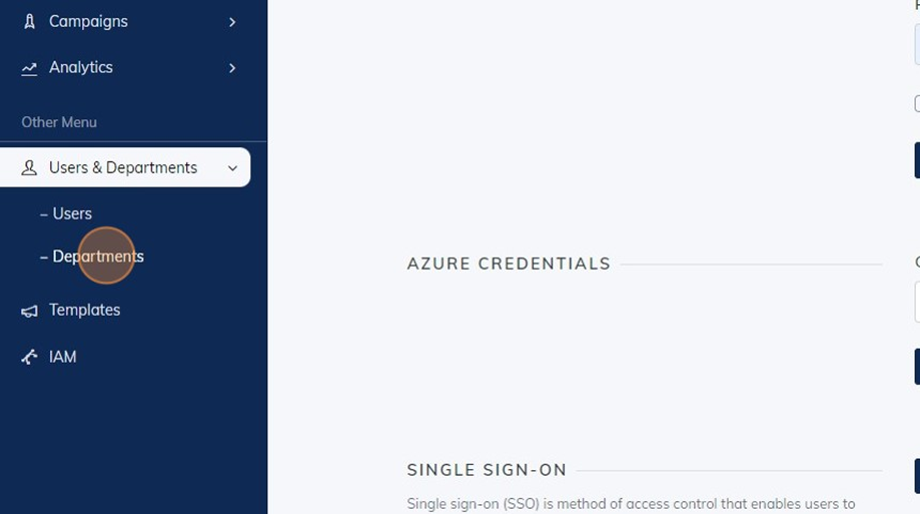Screen dimensions: 920x514
Task: Collapse the Users & Departments chevron
Action: pos(232,168)
